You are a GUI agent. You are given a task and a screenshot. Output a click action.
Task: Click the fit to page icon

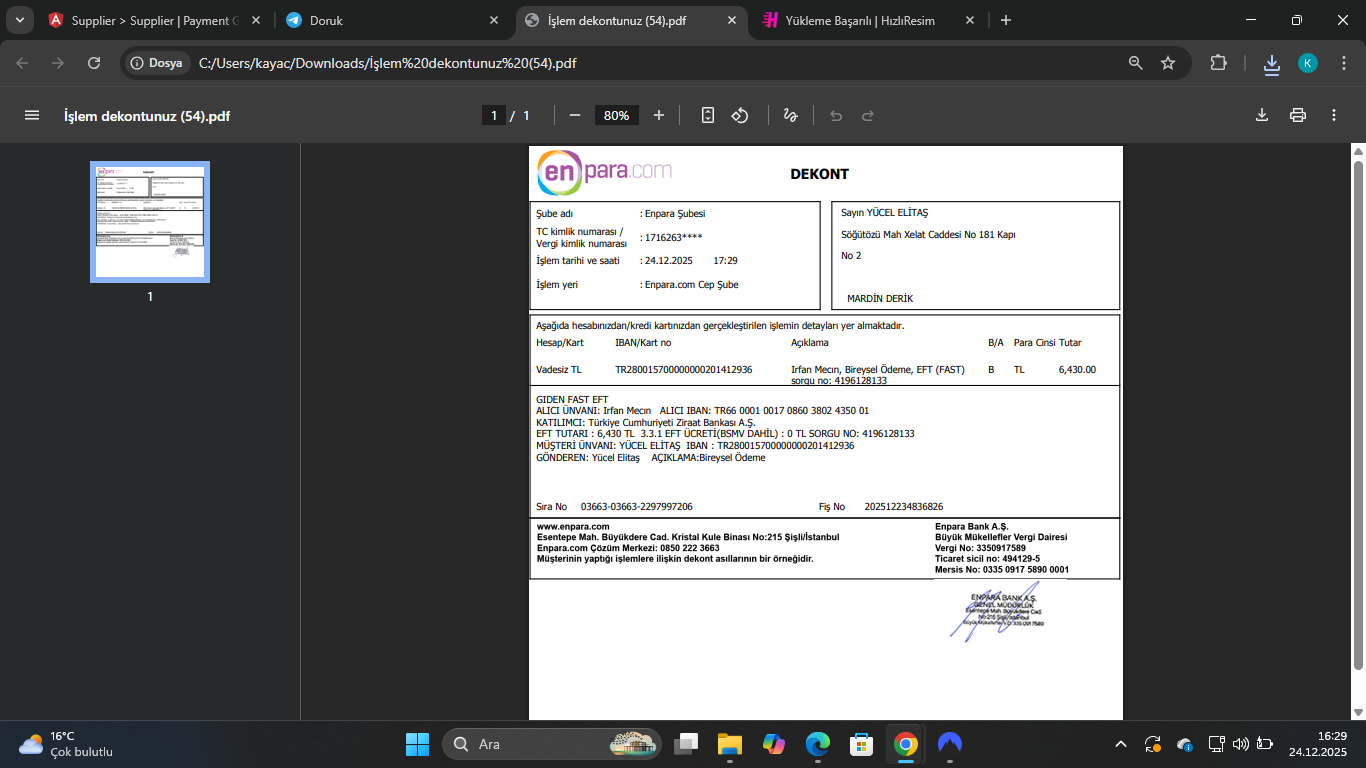click(x=708, y=115)
